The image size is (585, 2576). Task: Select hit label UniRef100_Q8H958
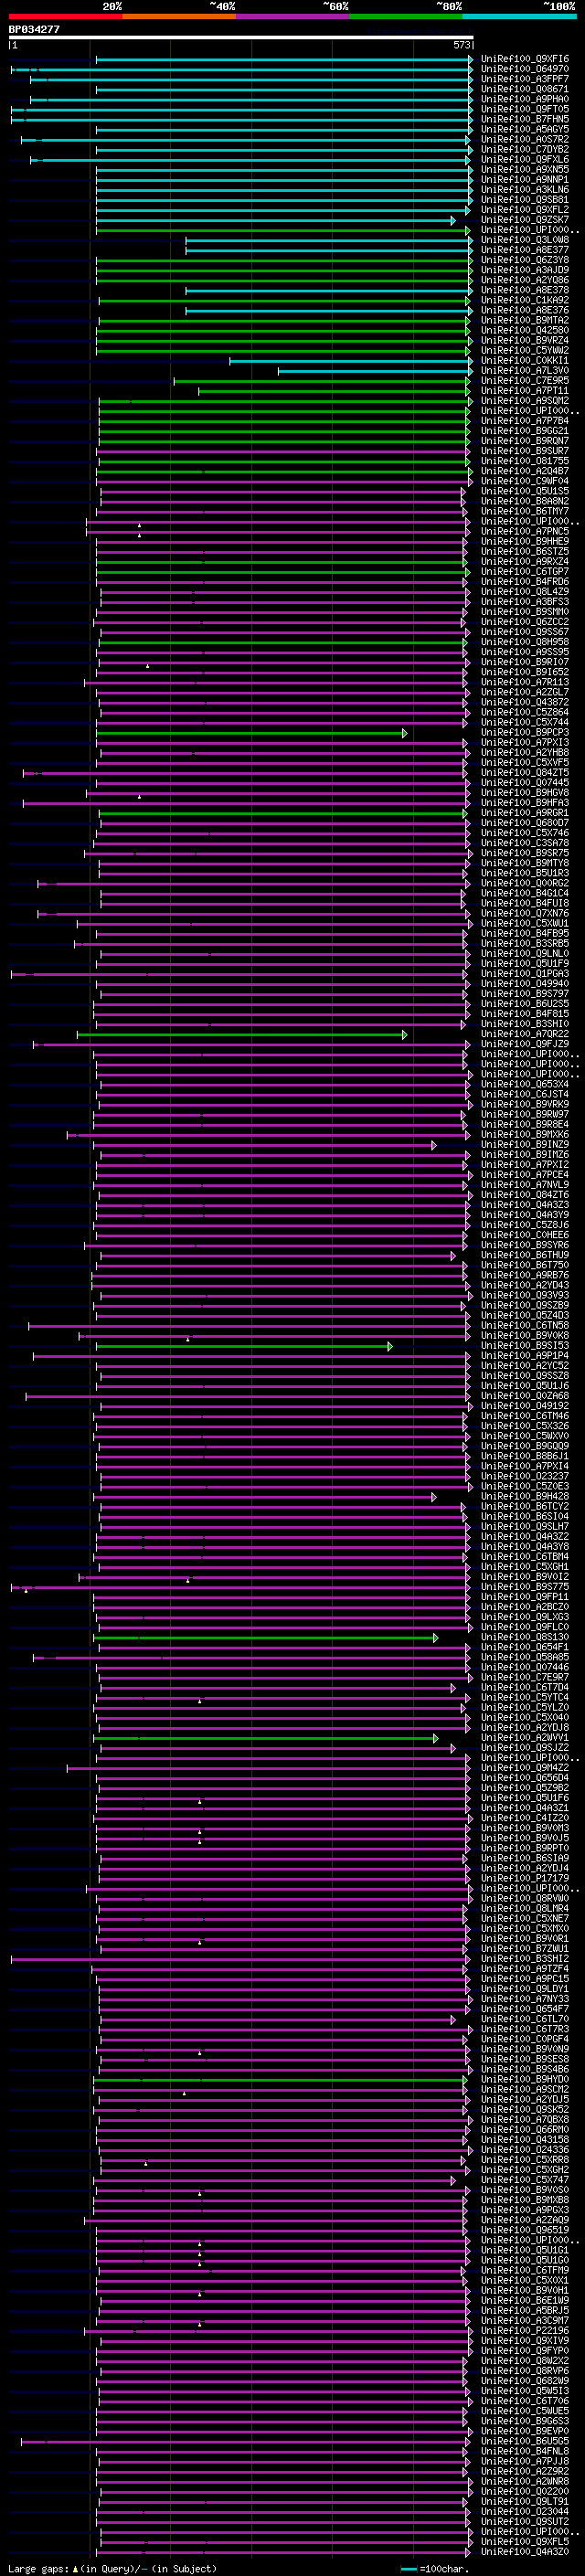[x=524, y=642]
